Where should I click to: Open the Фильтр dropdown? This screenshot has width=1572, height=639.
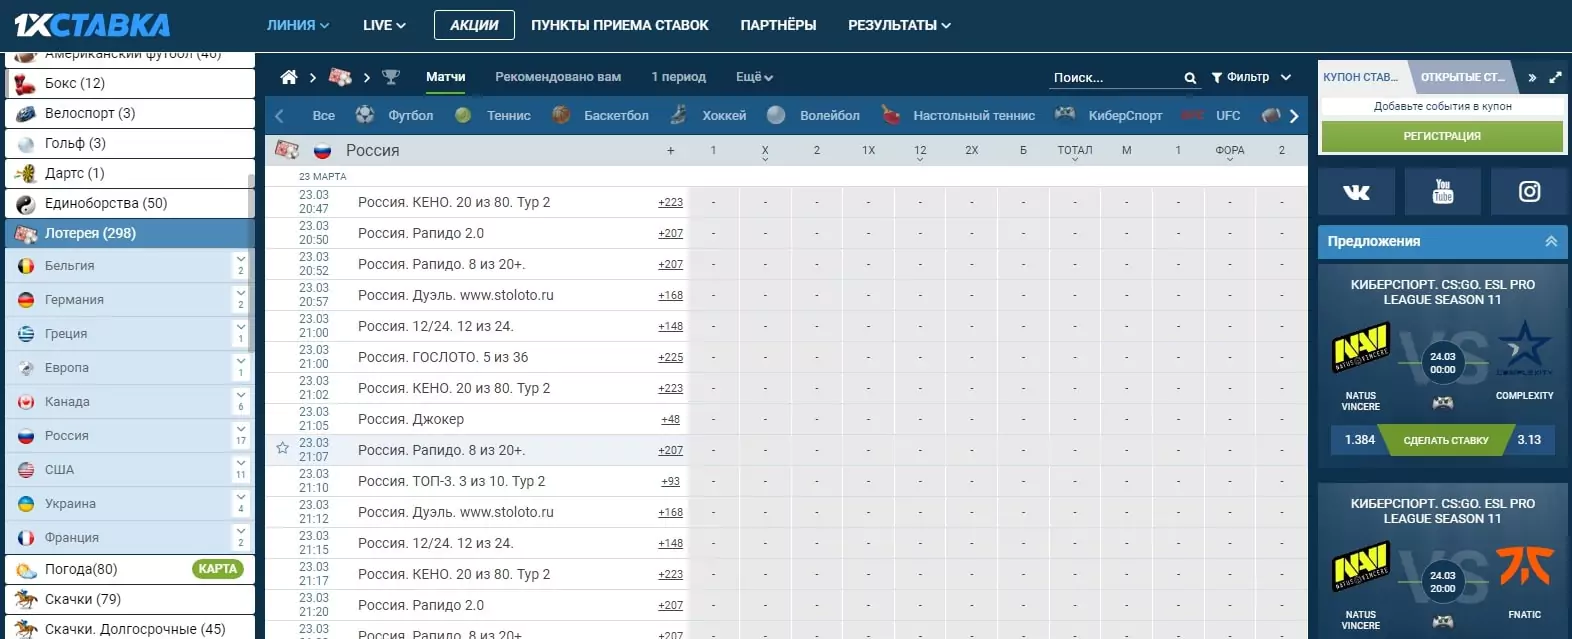coord(1251,77)
